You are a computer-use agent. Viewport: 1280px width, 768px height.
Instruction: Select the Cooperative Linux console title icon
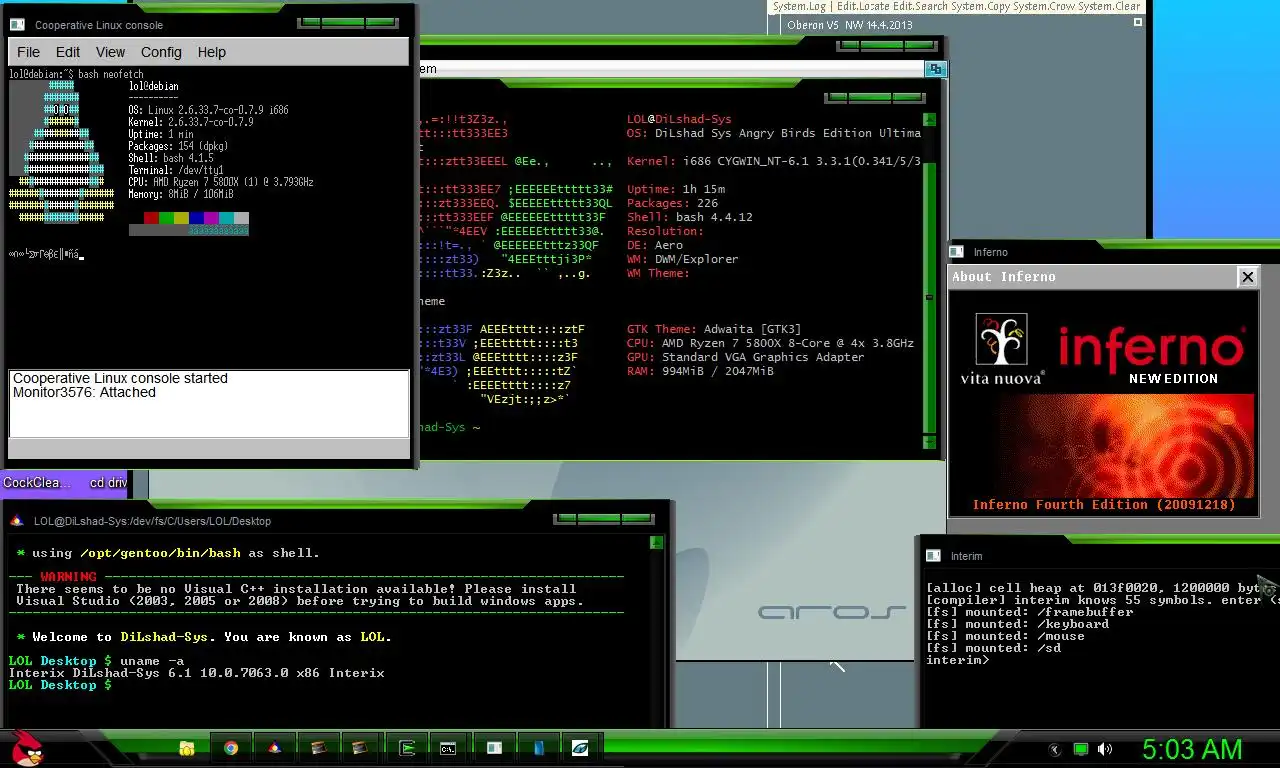[x=18, y=25]
